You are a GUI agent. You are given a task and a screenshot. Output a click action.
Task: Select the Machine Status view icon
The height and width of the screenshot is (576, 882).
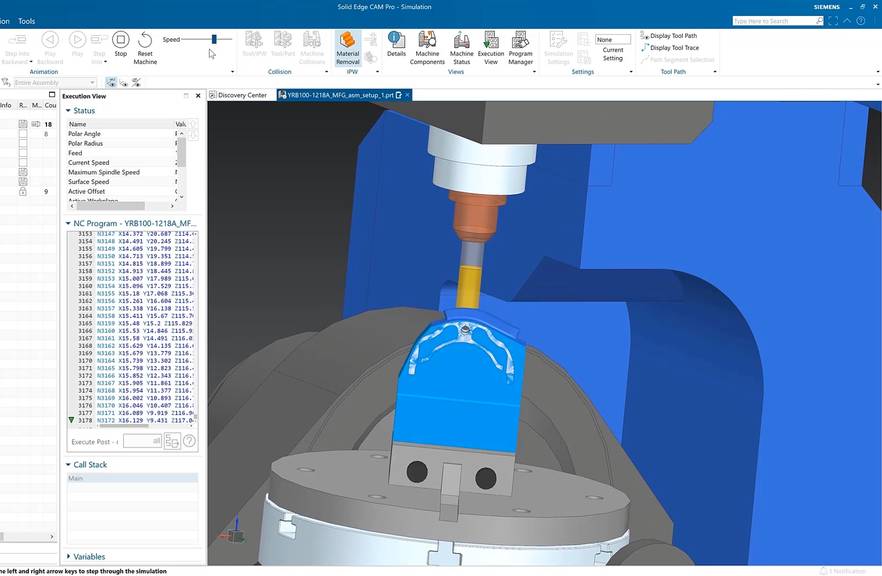(460, 44)
